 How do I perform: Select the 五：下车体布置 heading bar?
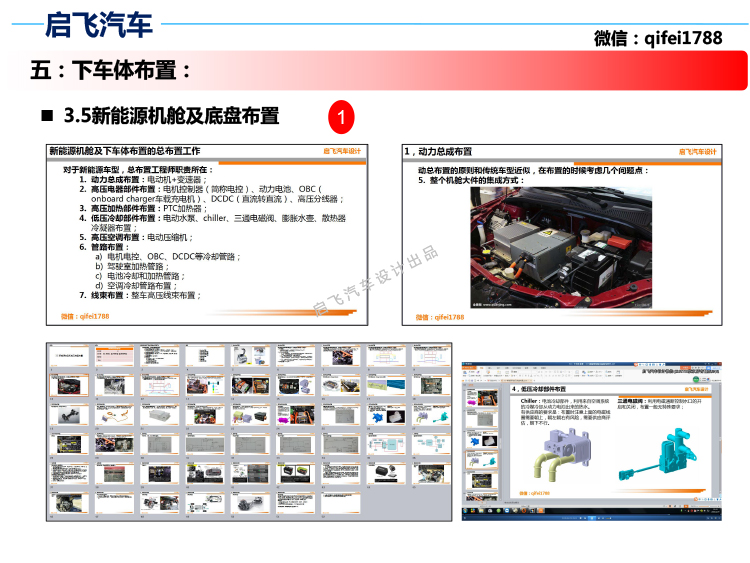click(x=111, y=71)
